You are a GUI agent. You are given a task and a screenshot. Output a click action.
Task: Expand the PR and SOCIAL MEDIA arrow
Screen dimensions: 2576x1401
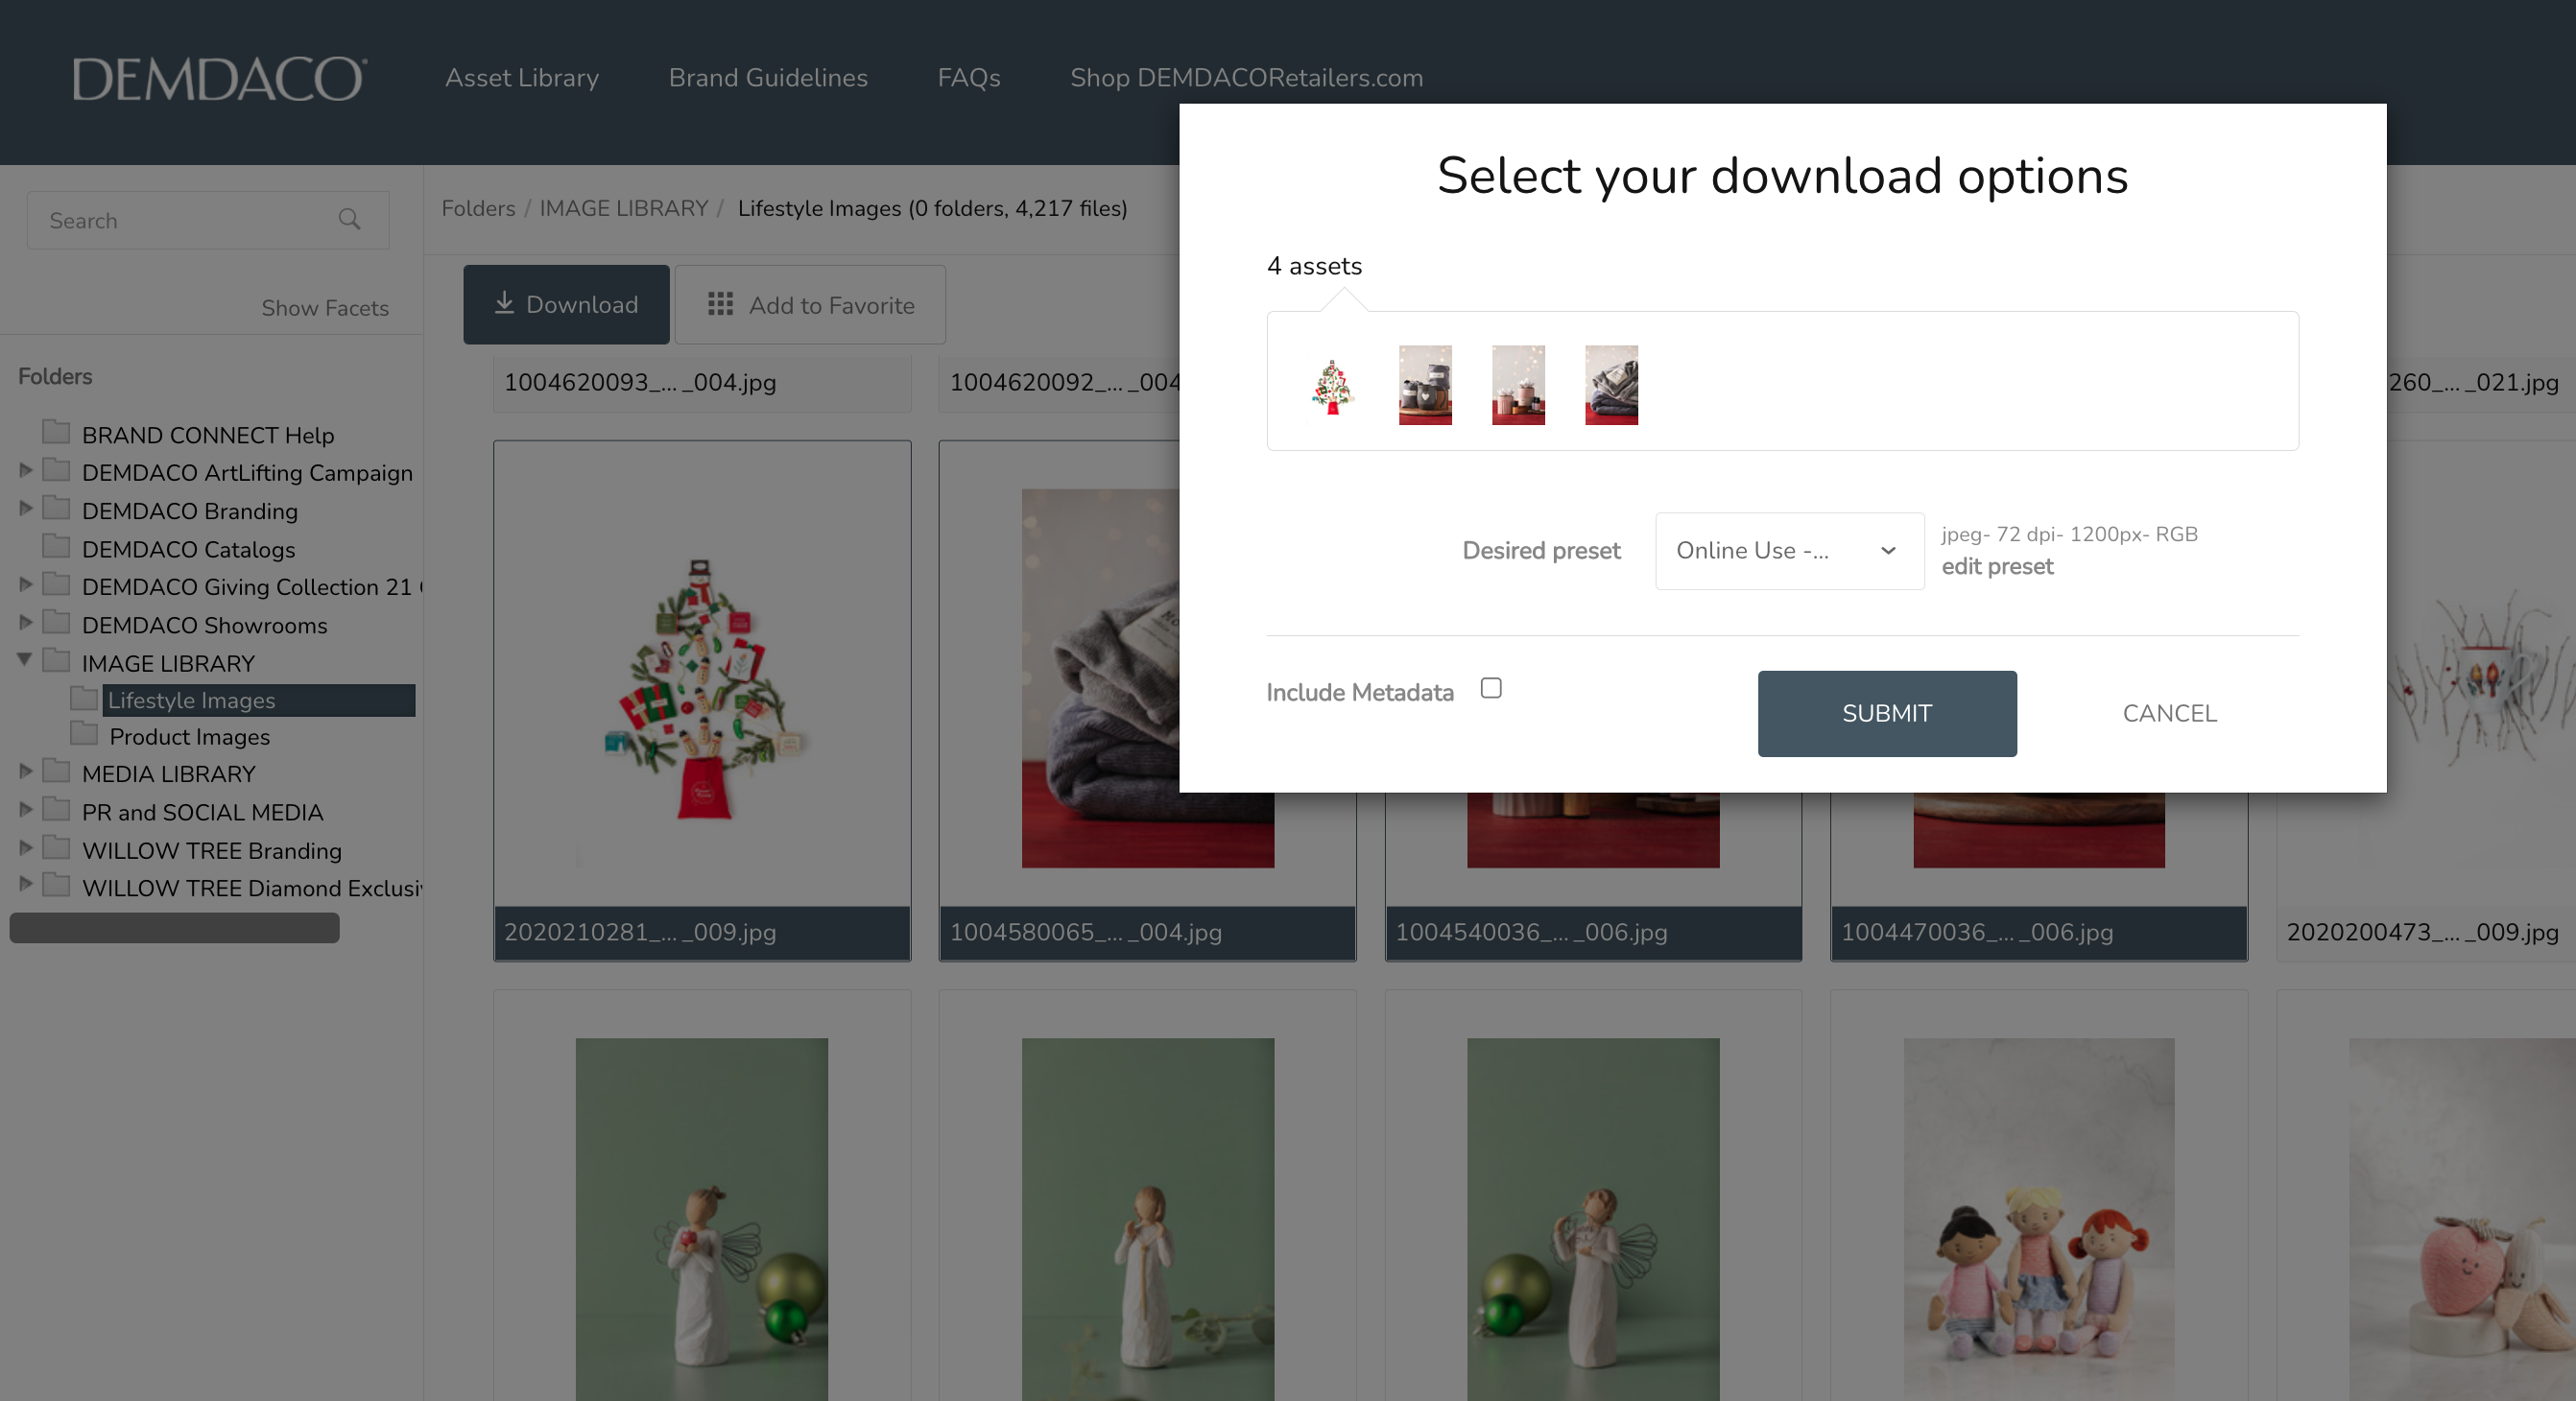[26, 809]
